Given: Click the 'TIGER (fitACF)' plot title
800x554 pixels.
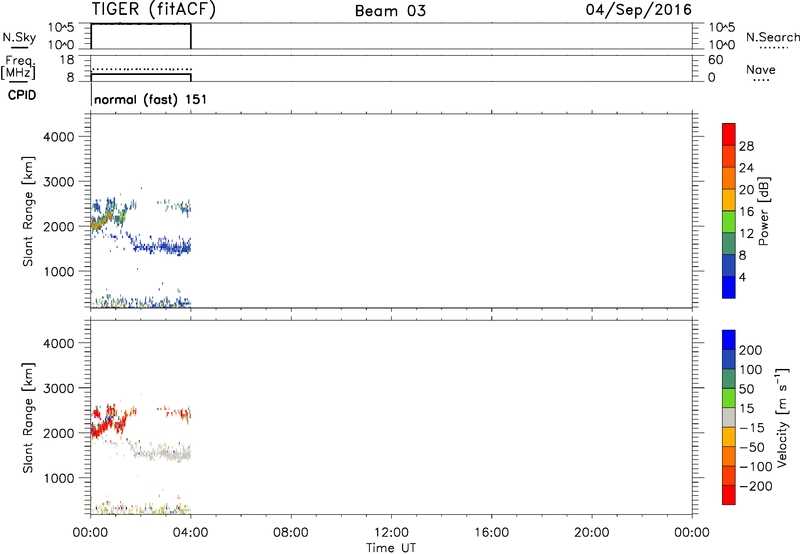Looking at the screenshot, I should click(153, 9).
